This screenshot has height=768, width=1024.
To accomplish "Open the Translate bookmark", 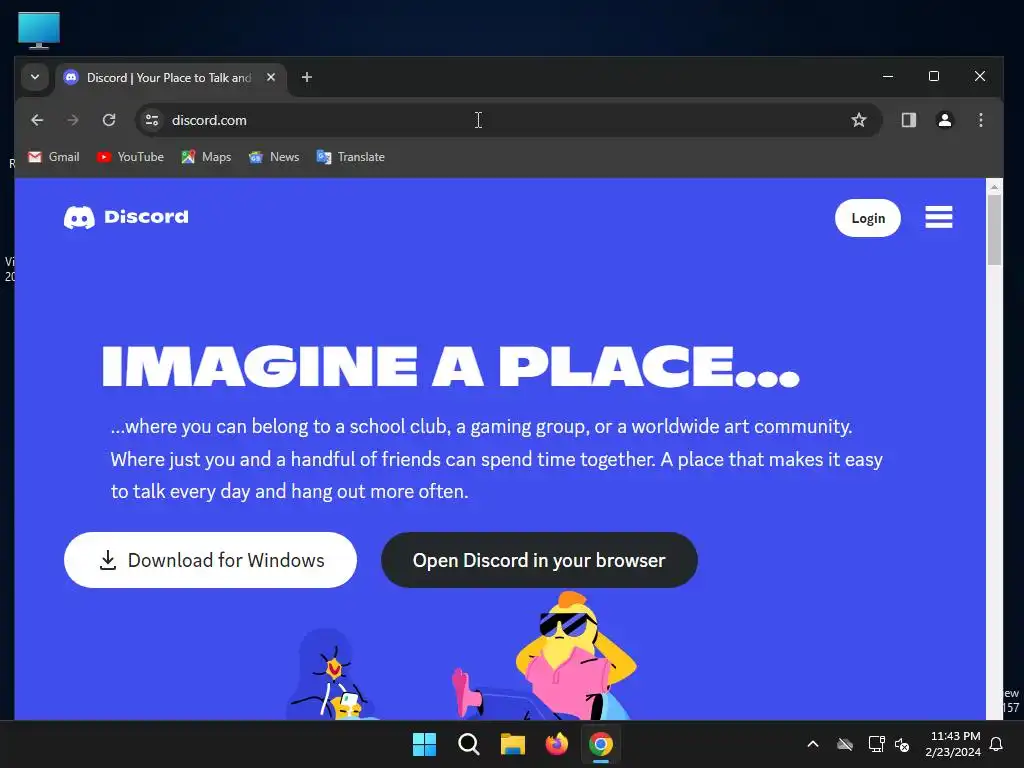I will pos(351,157).
